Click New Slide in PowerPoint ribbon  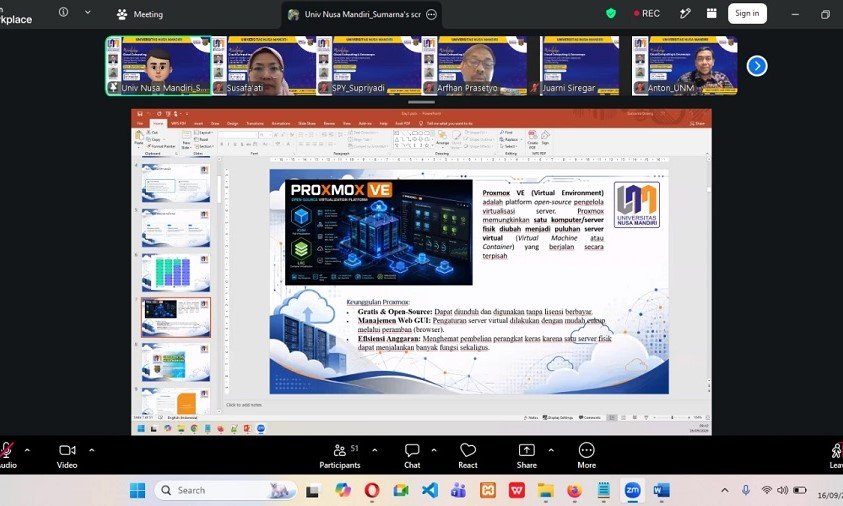(x=186, y=140)
